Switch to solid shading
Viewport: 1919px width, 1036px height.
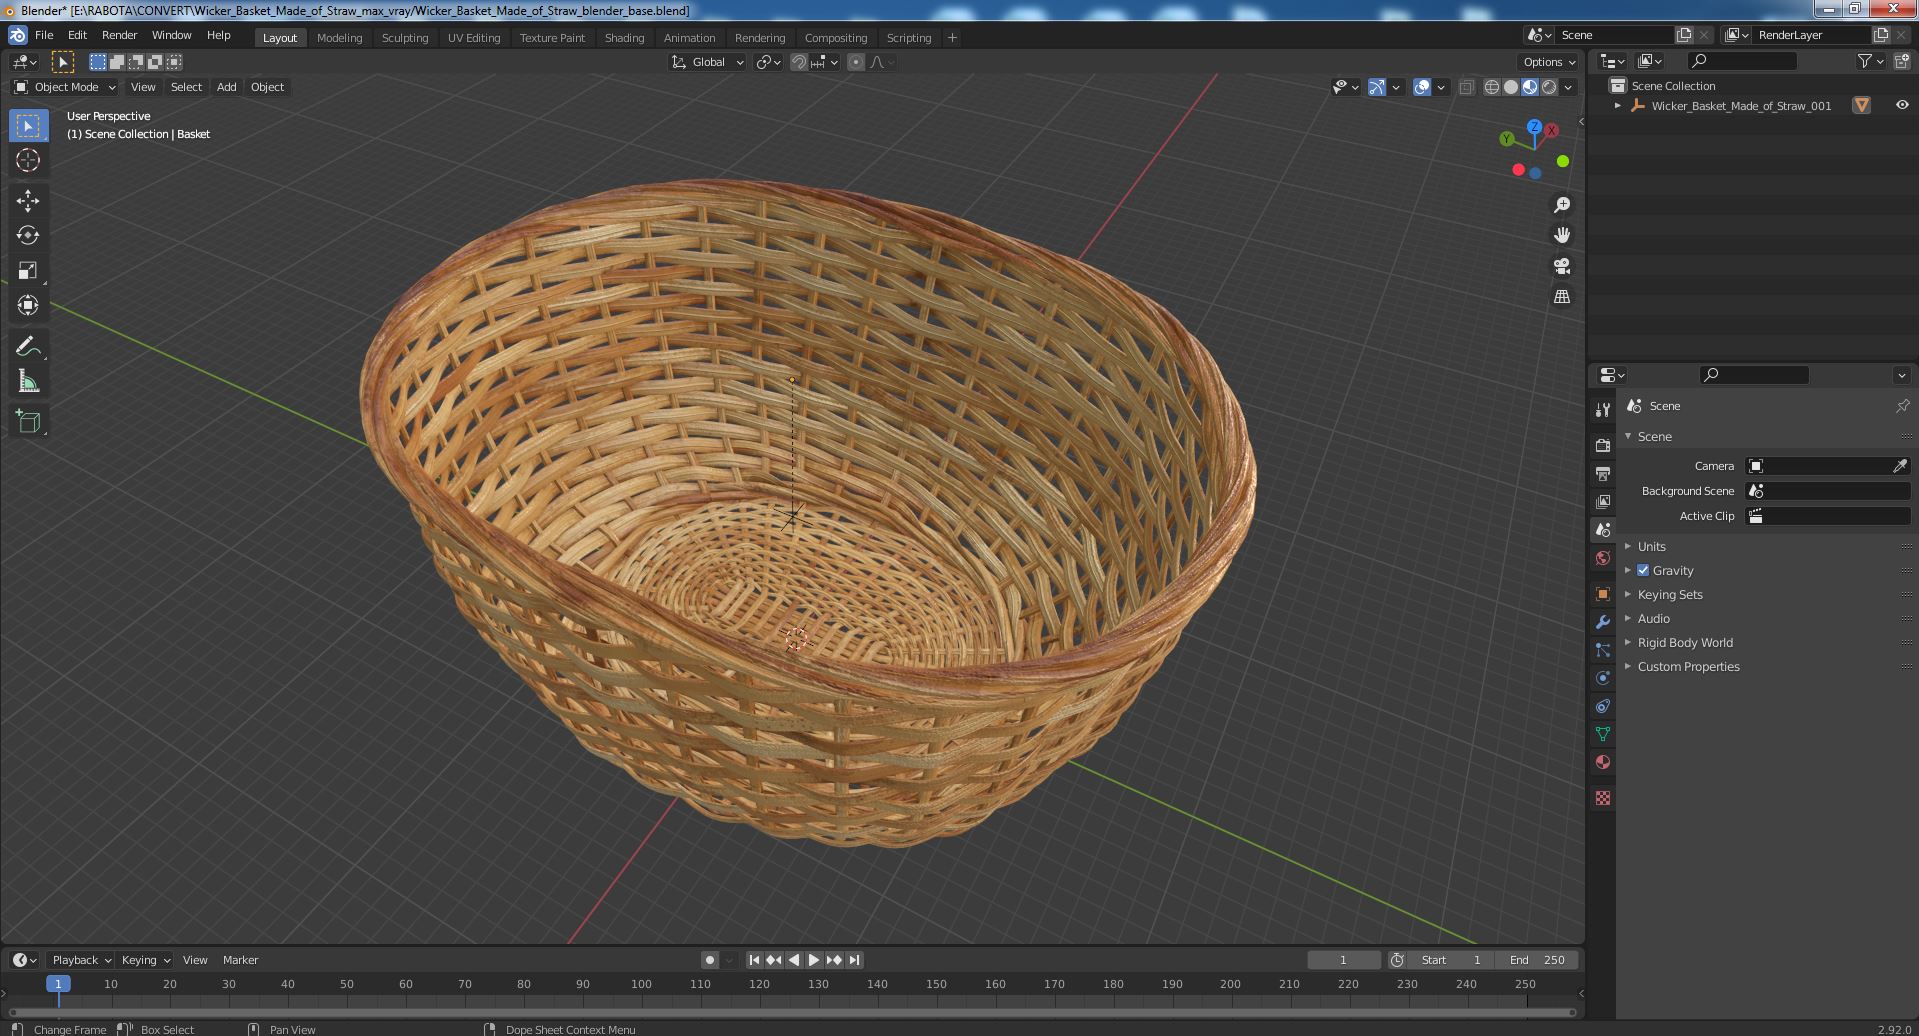click(1511, 87)
